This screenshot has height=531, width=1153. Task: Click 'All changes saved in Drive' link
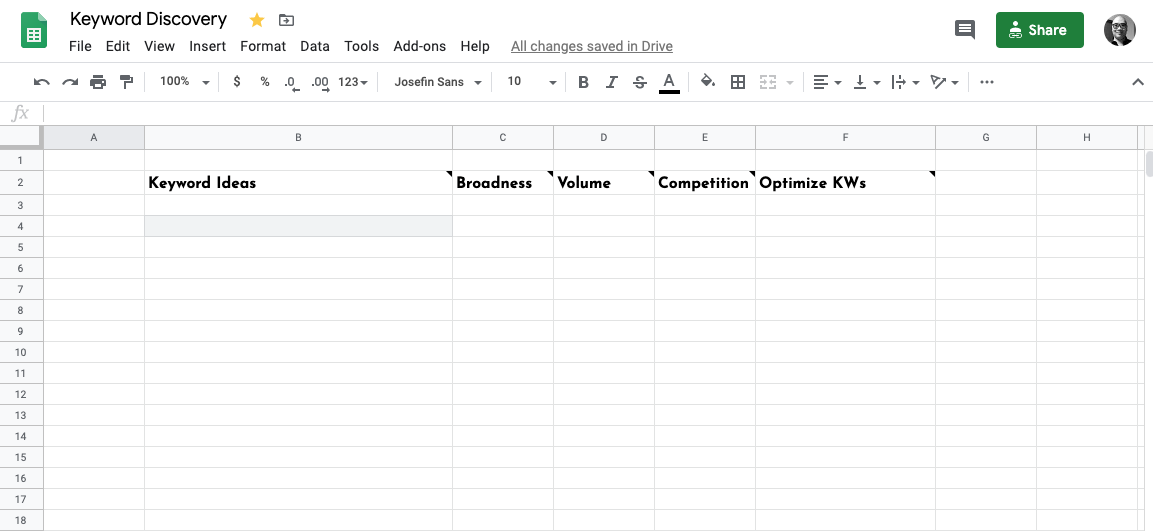click(x=592, y=46)
